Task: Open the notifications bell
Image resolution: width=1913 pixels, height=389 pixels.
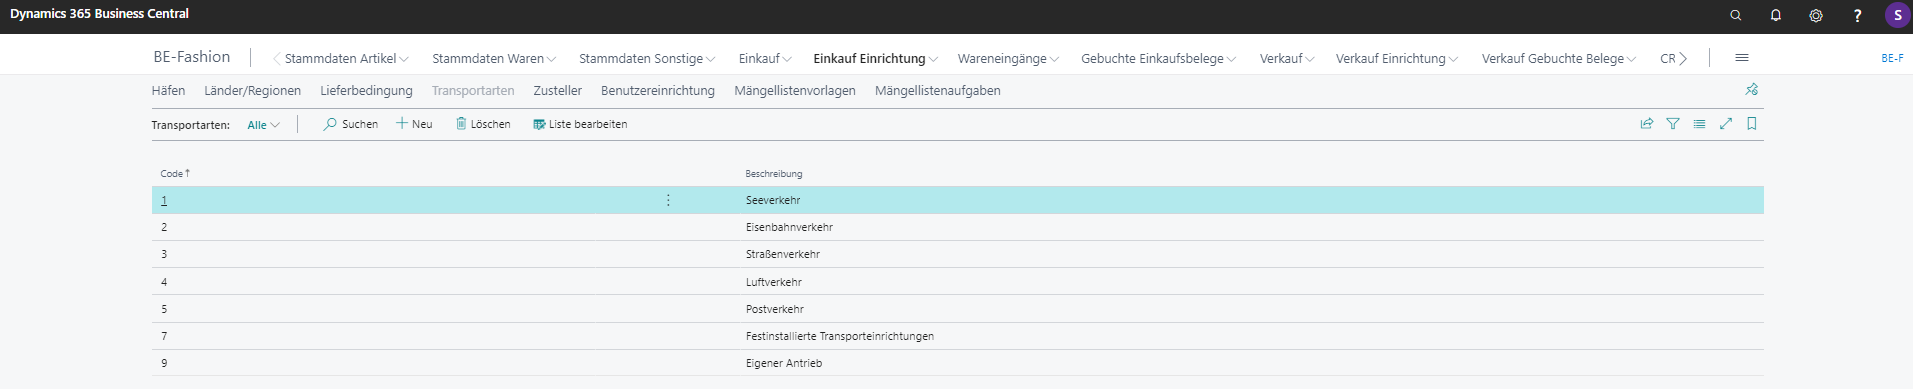Action: 1776,15
